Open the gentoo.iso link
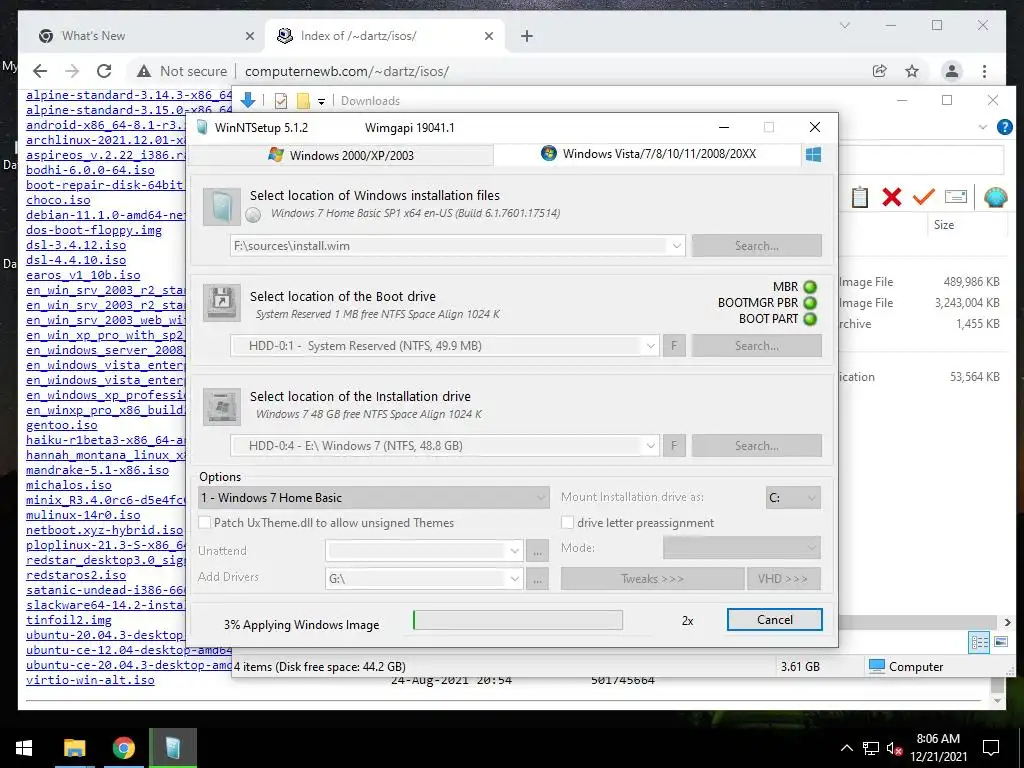1024x768 pixels. [x=62, y=425]
